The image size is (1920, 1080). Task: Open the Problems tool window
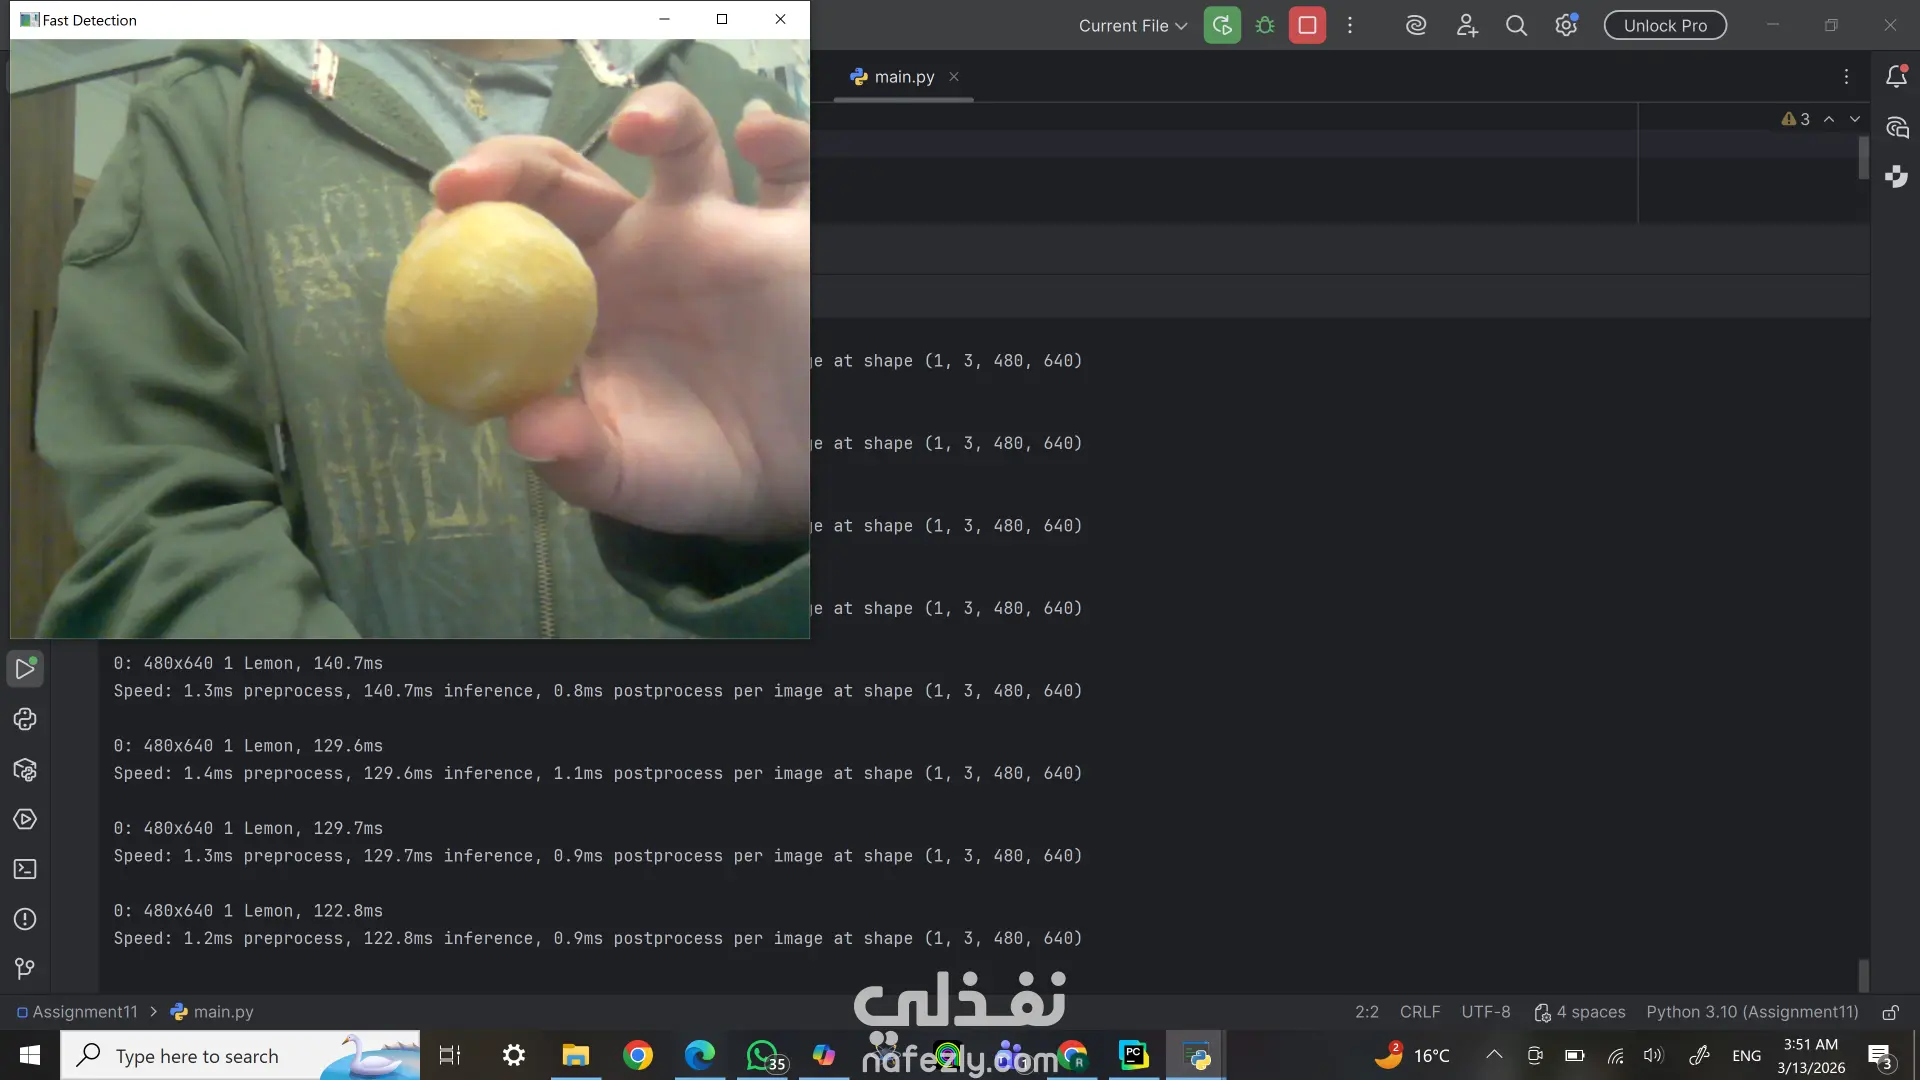tap(25, 919)
